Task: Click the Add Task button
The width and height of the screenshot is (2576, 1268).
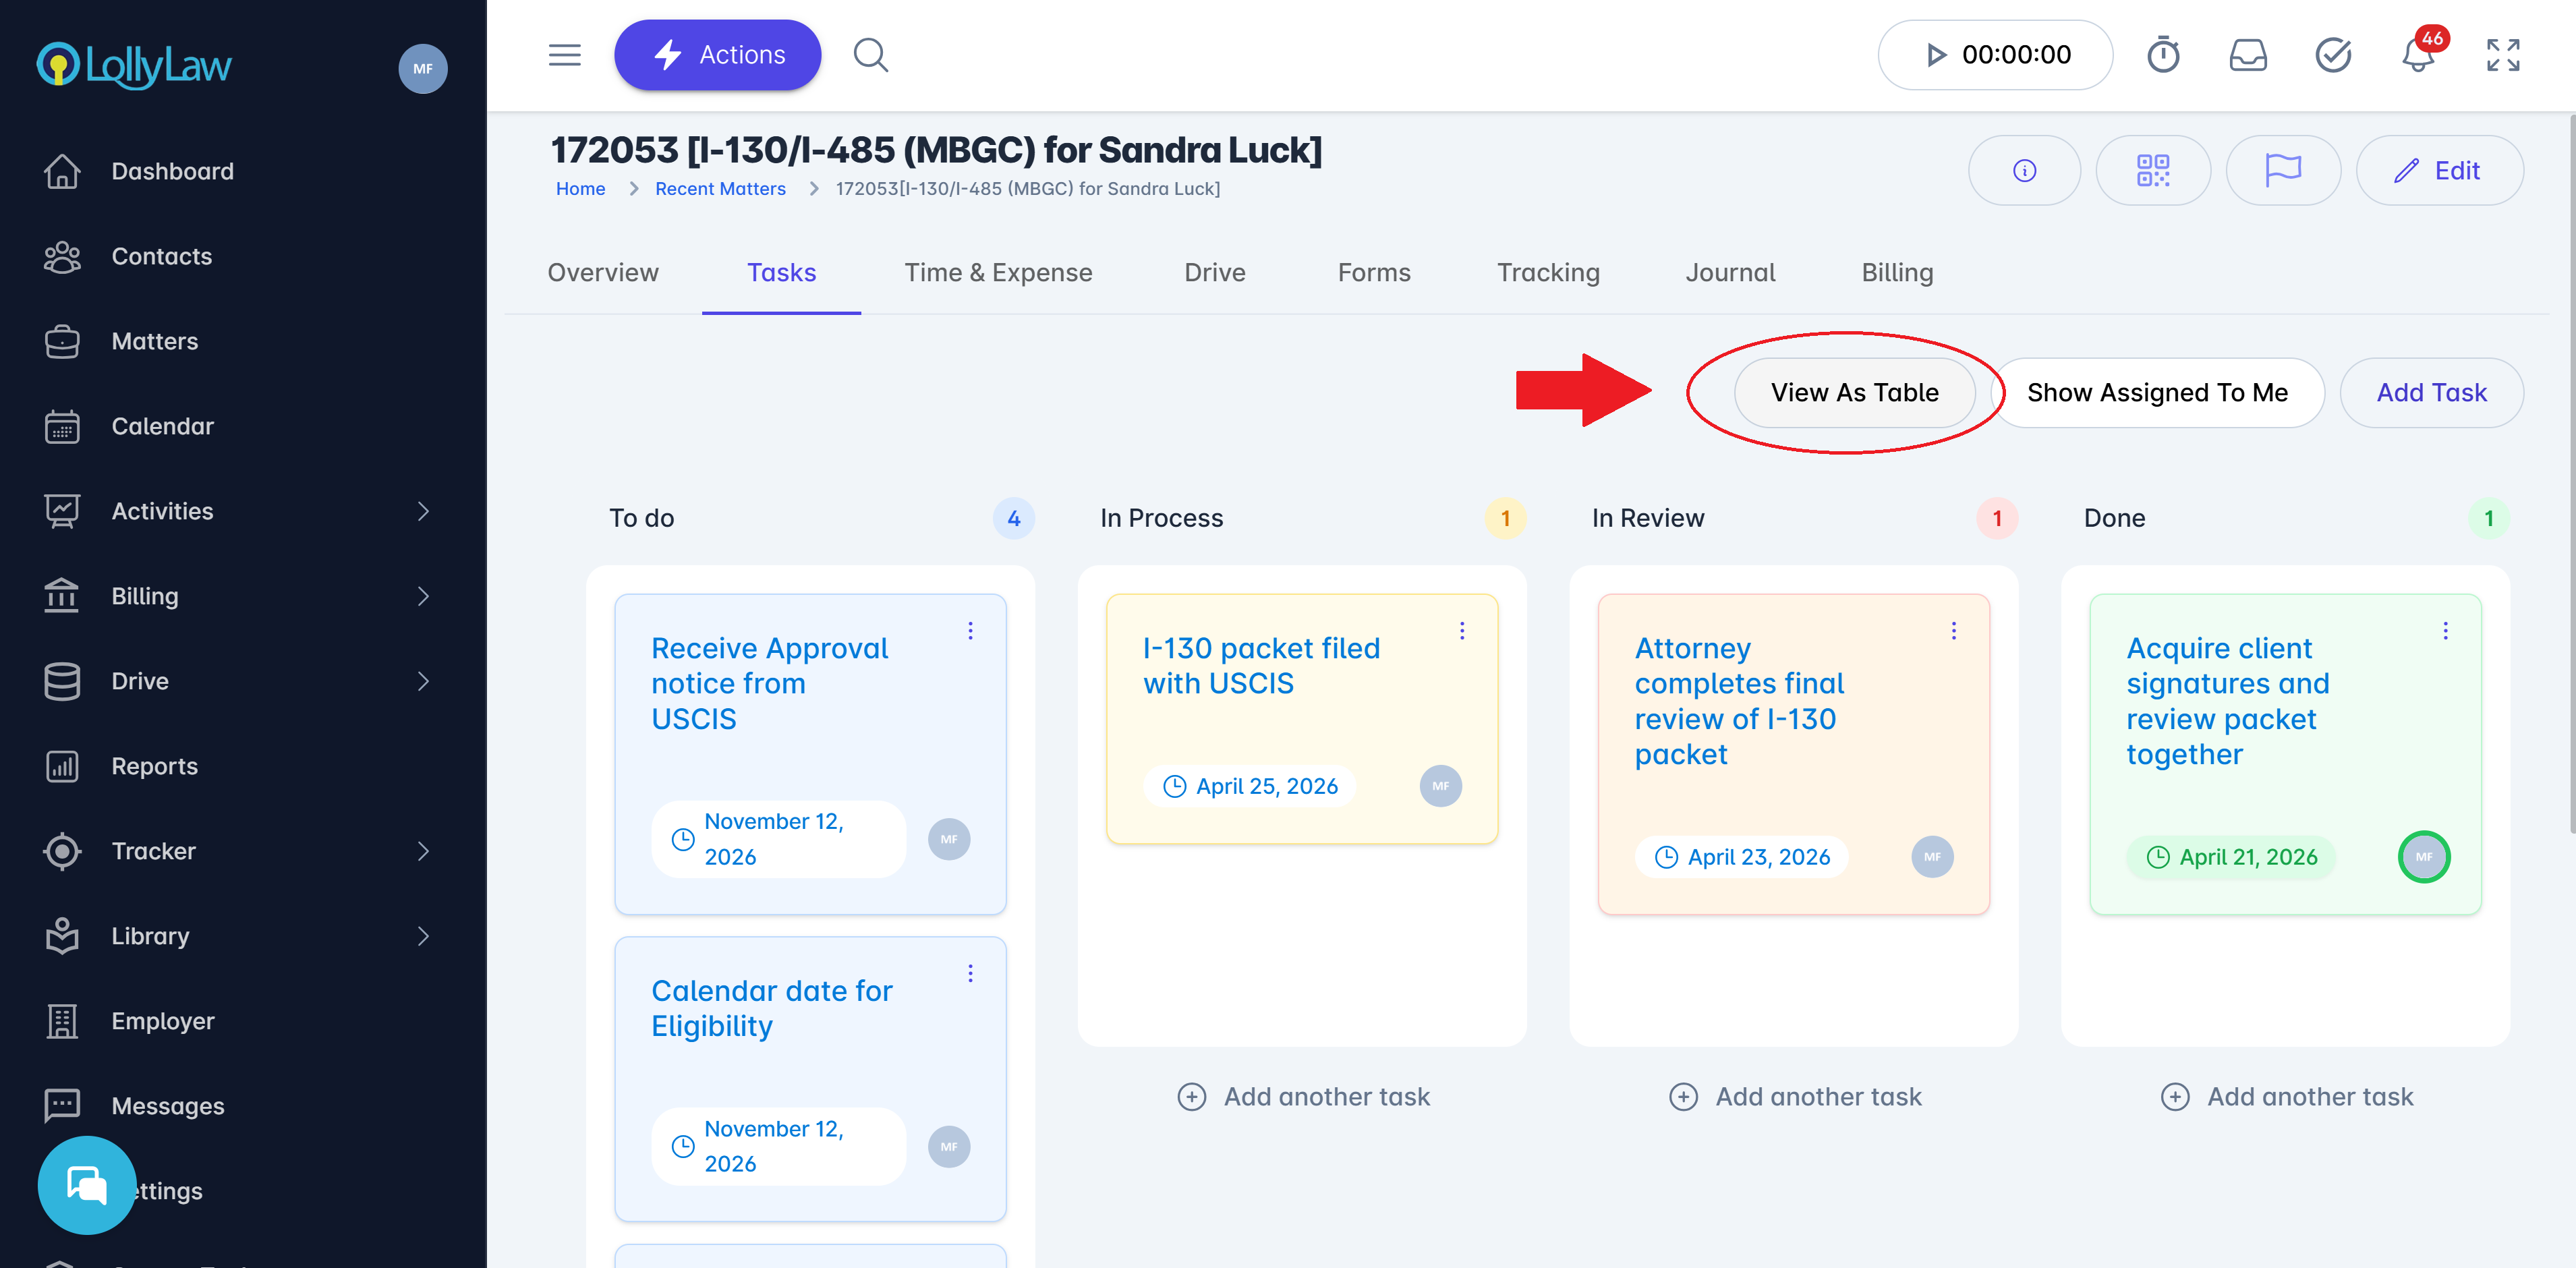Action: click(x=2430, y=393)
